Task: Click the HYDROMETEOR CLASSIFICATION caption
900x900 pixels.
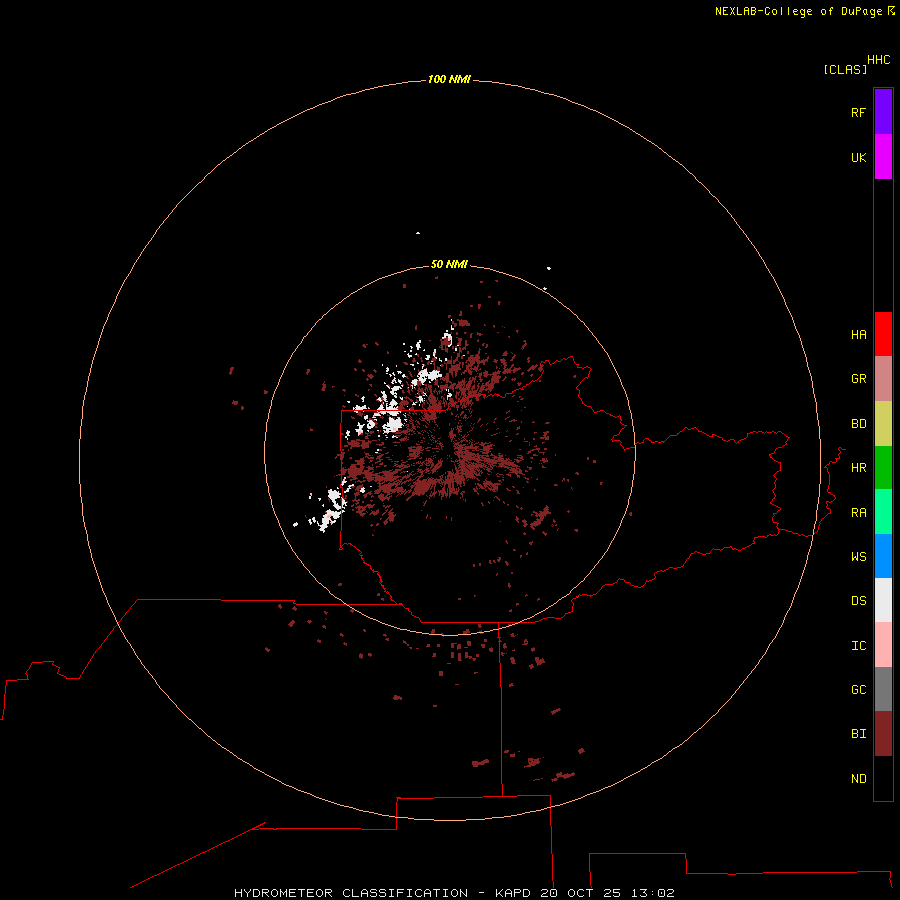Action: [x=351, y=893]
